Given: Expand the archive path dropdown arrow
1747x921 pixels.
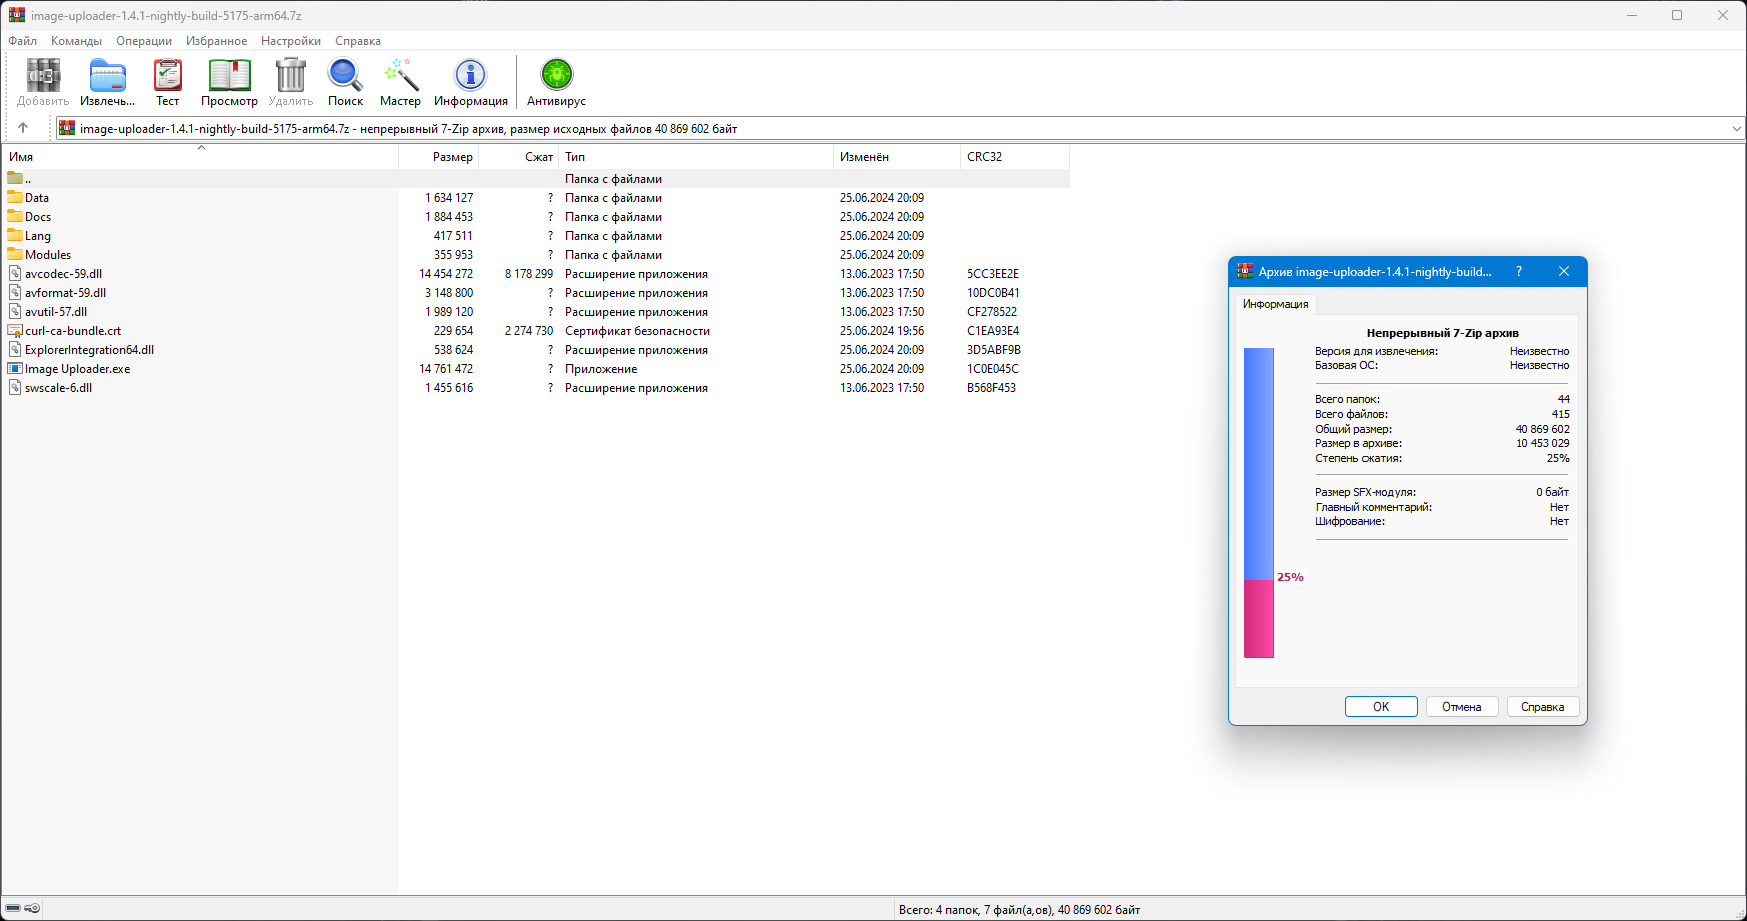Looking at the screenshot, I should point(1736,128).
